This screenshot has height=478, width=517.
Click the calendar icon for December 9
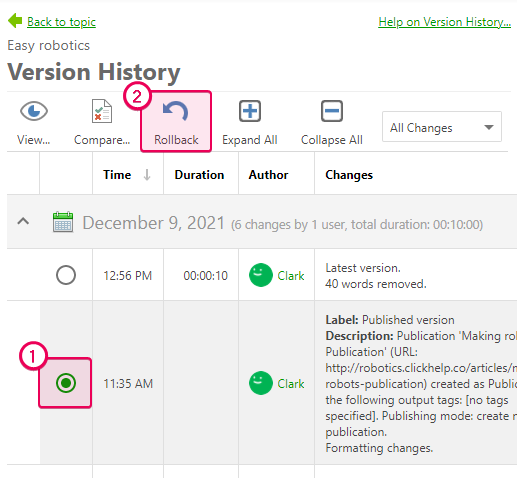(63, 222)
